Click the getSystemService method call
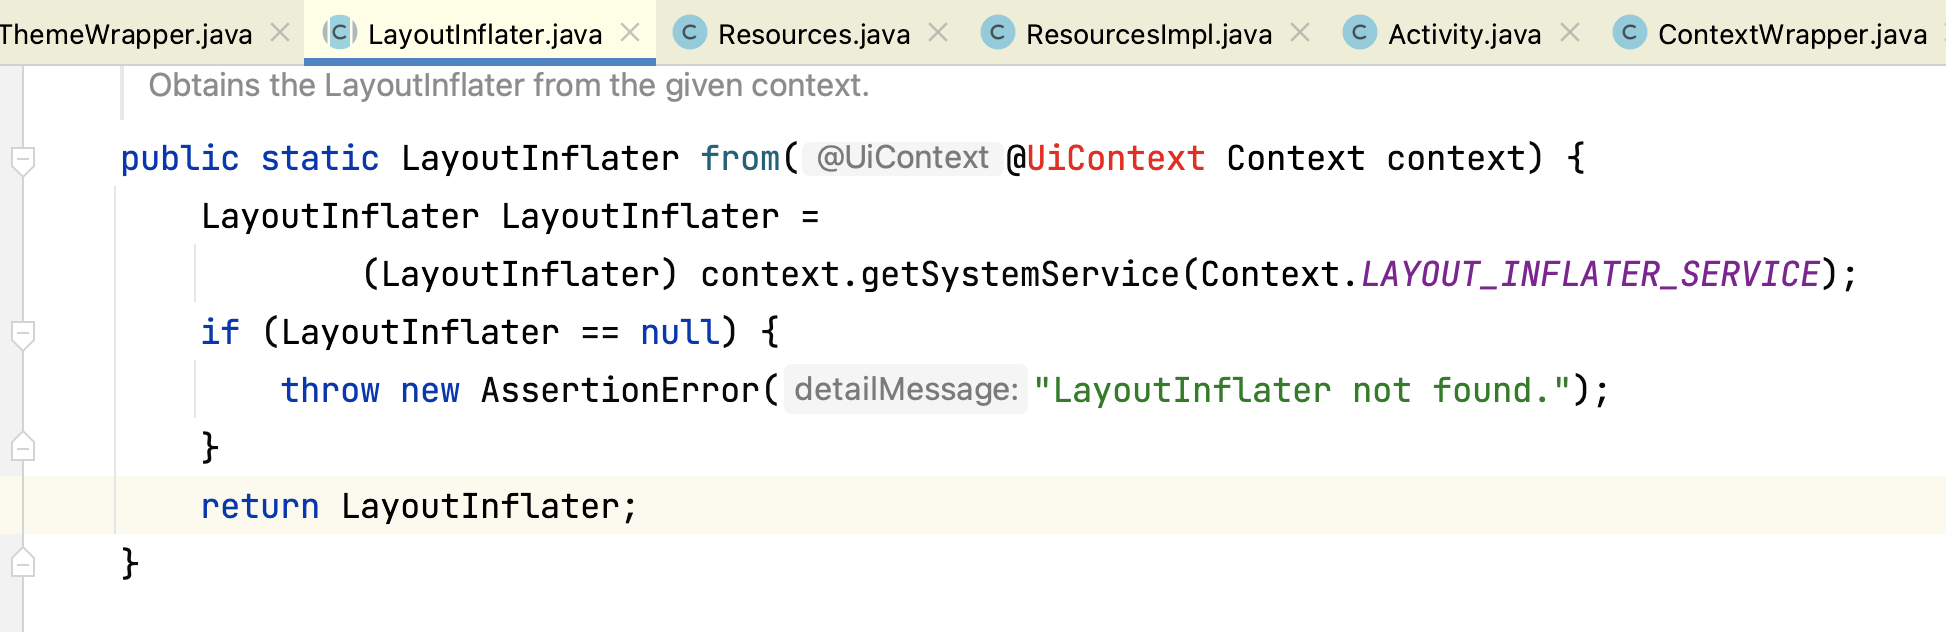 click(1020, 274)
